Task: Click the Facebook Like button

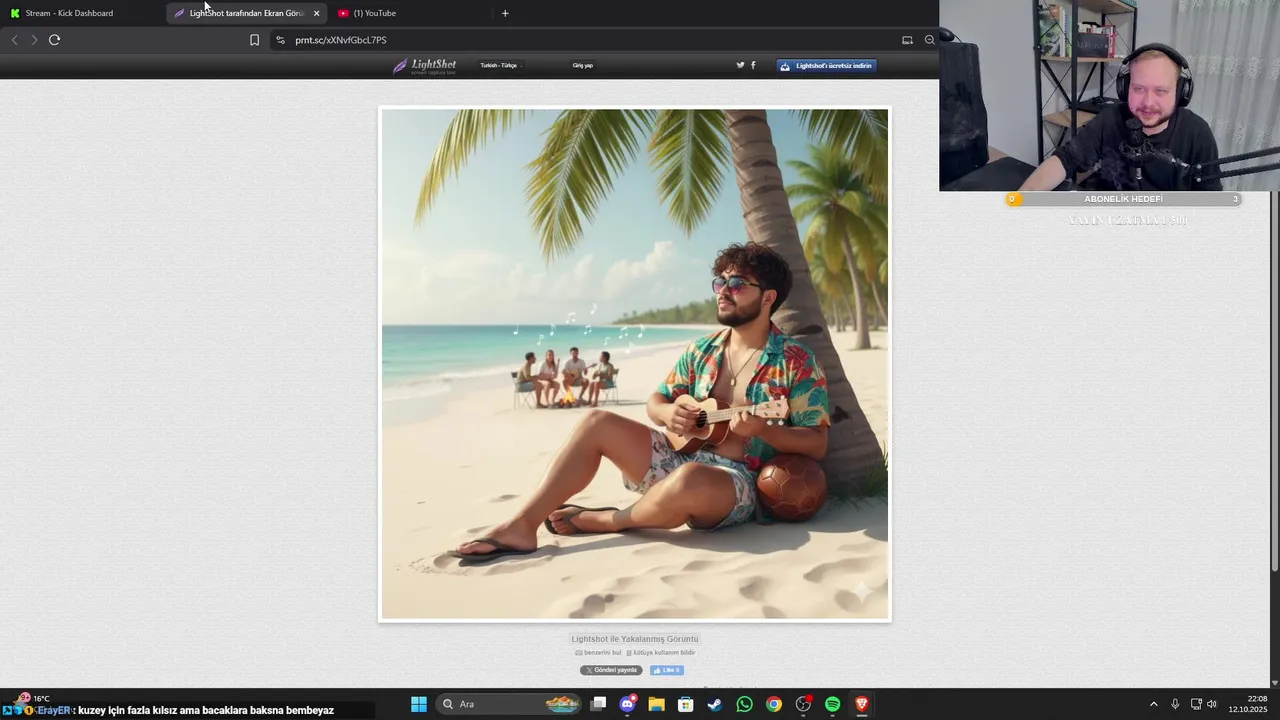Action: tap(667, 670)
